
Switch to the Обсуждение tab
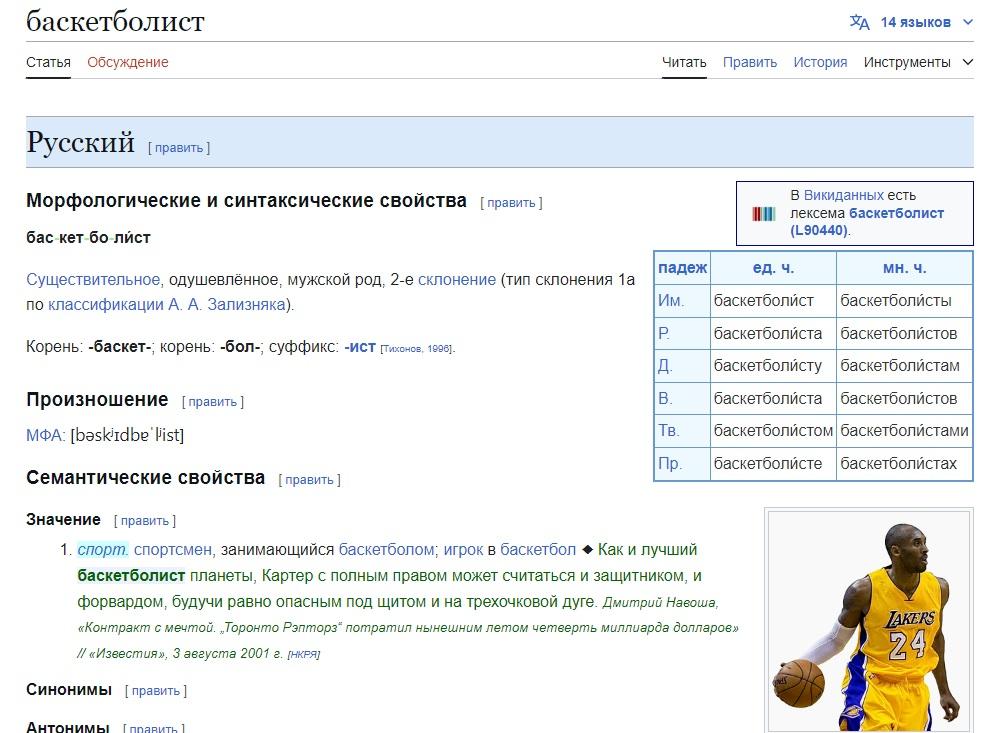[x=127, y=62]
